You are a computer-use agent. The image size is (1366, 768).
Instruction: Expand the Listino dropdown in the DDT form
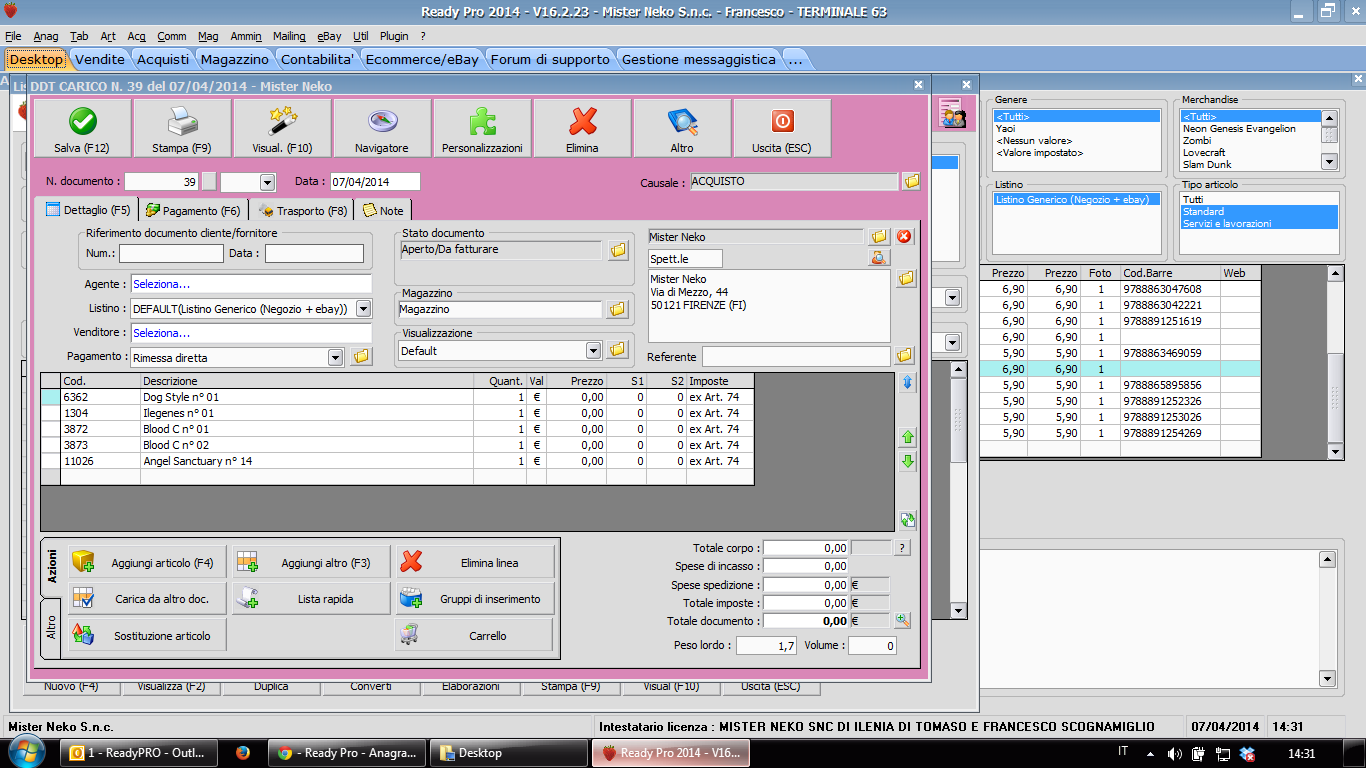[x=363, y=310]
